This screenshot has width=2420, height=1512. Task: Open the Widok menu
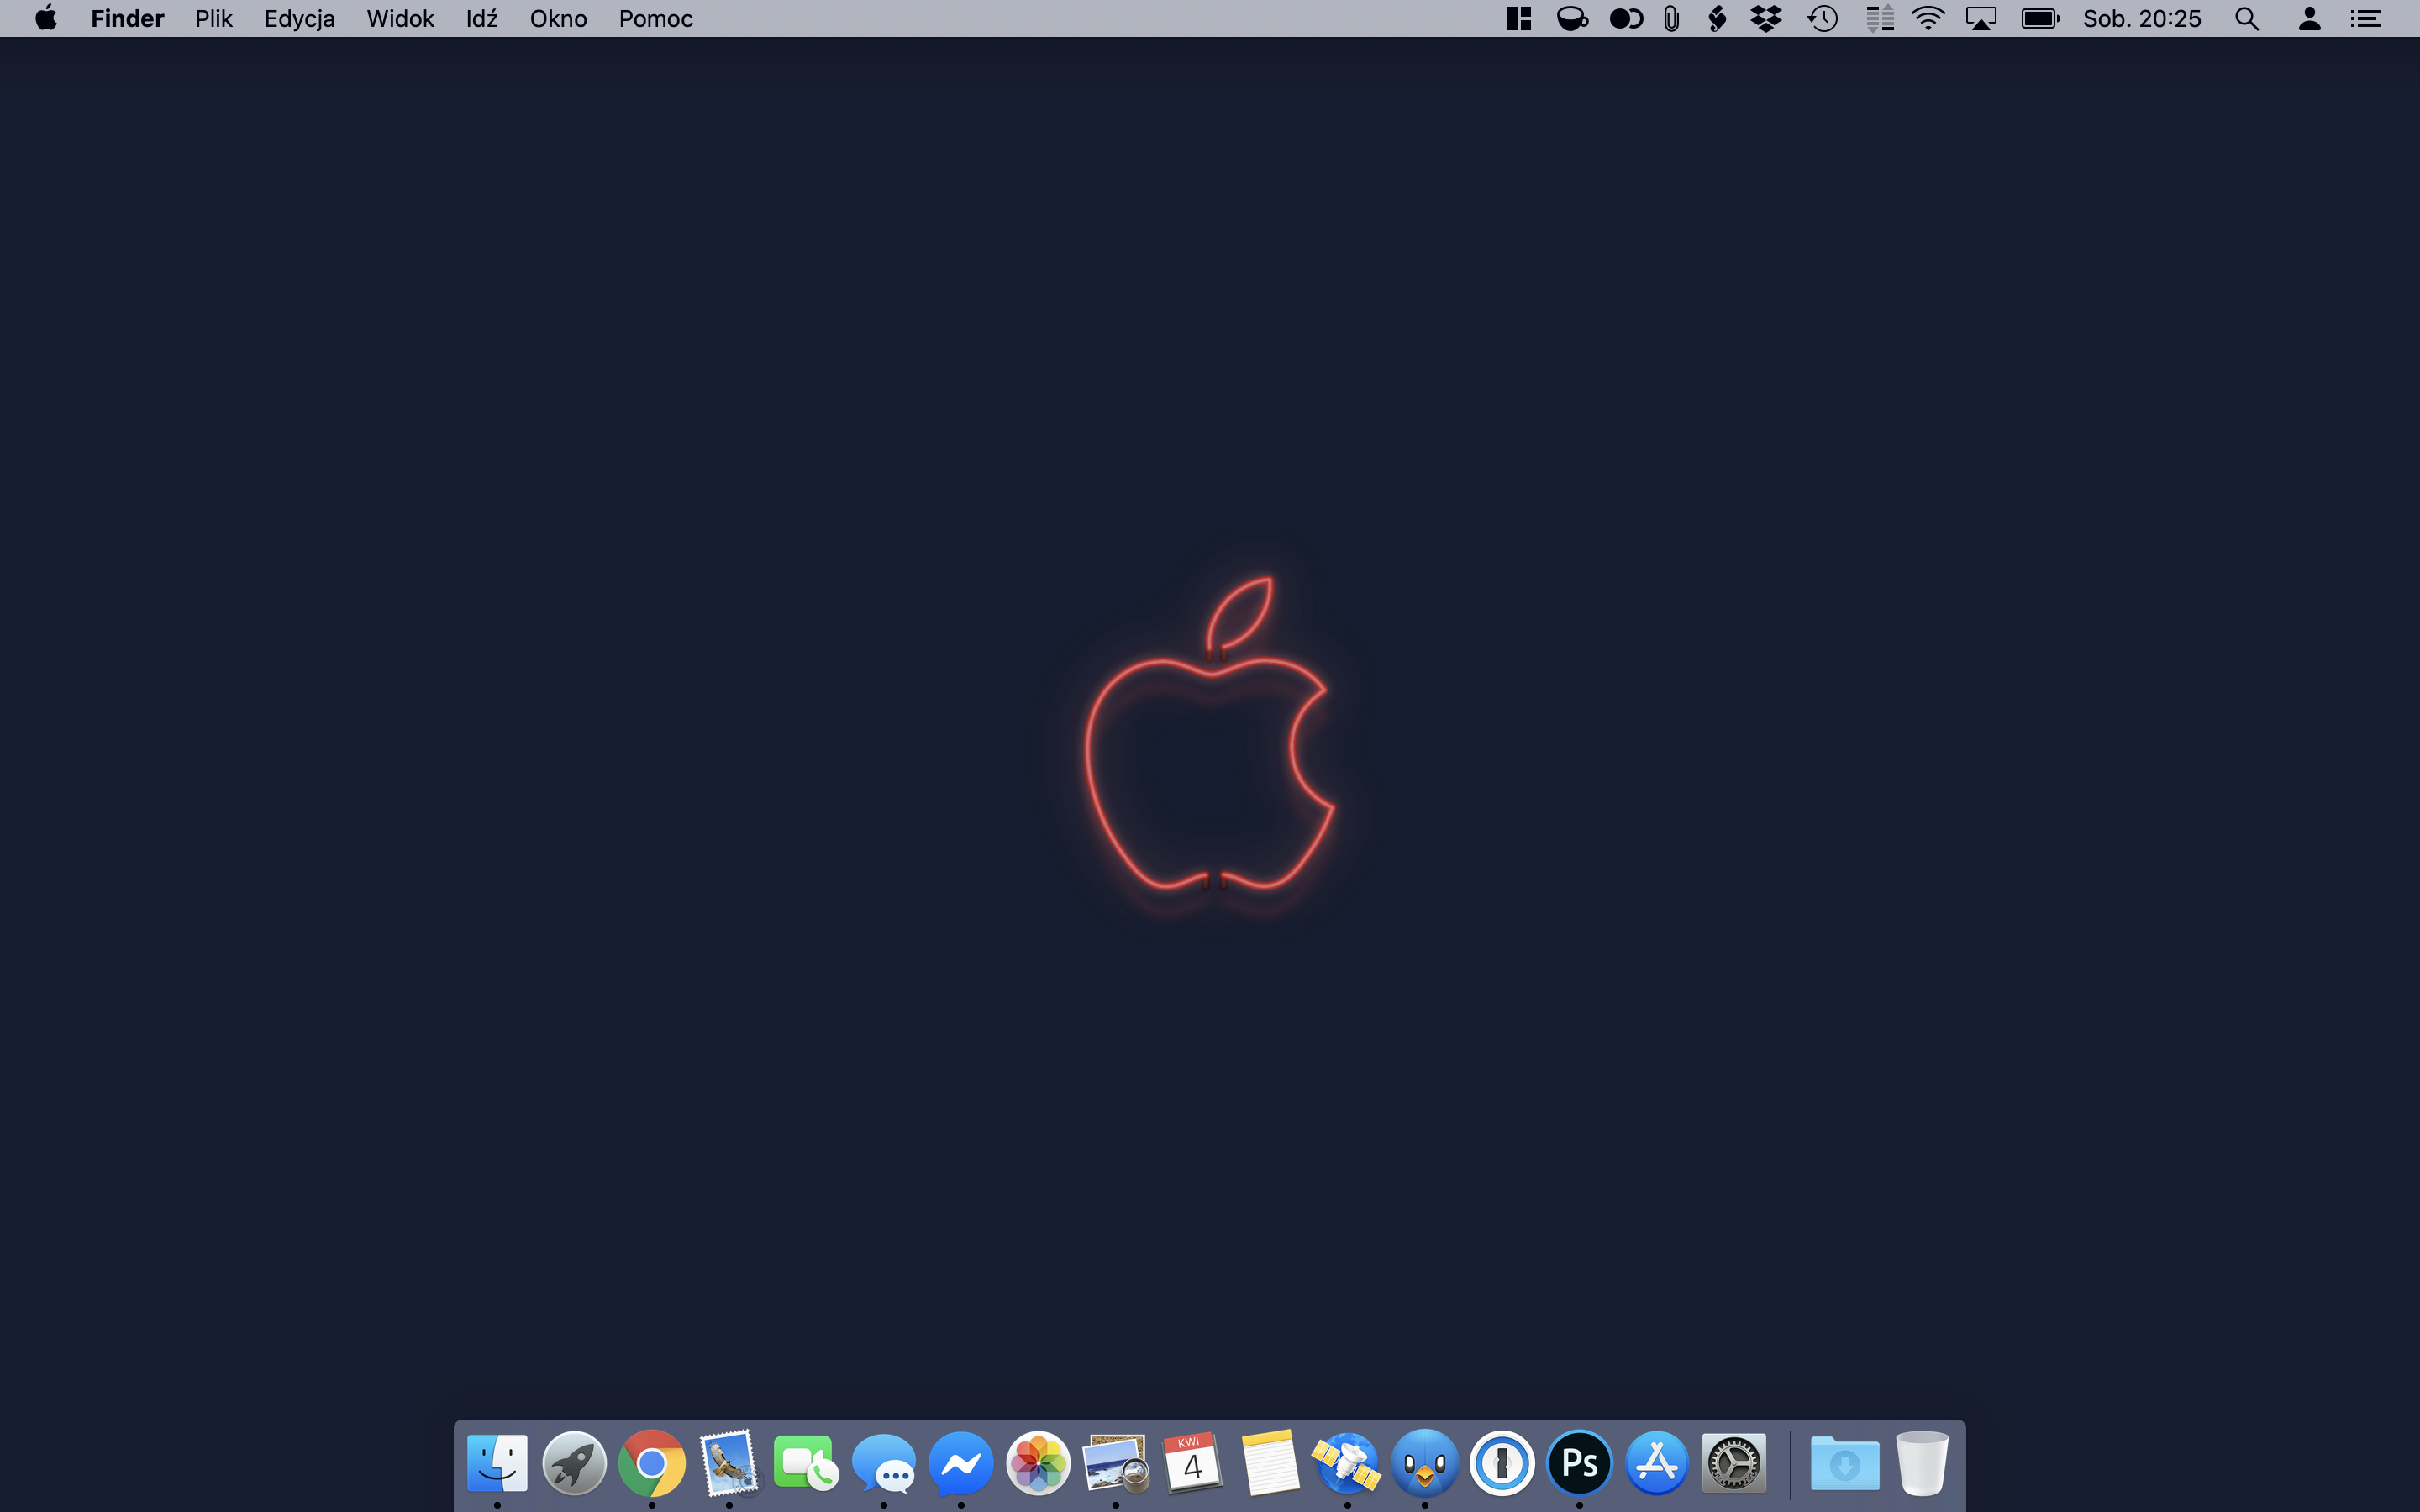[400, 18]
